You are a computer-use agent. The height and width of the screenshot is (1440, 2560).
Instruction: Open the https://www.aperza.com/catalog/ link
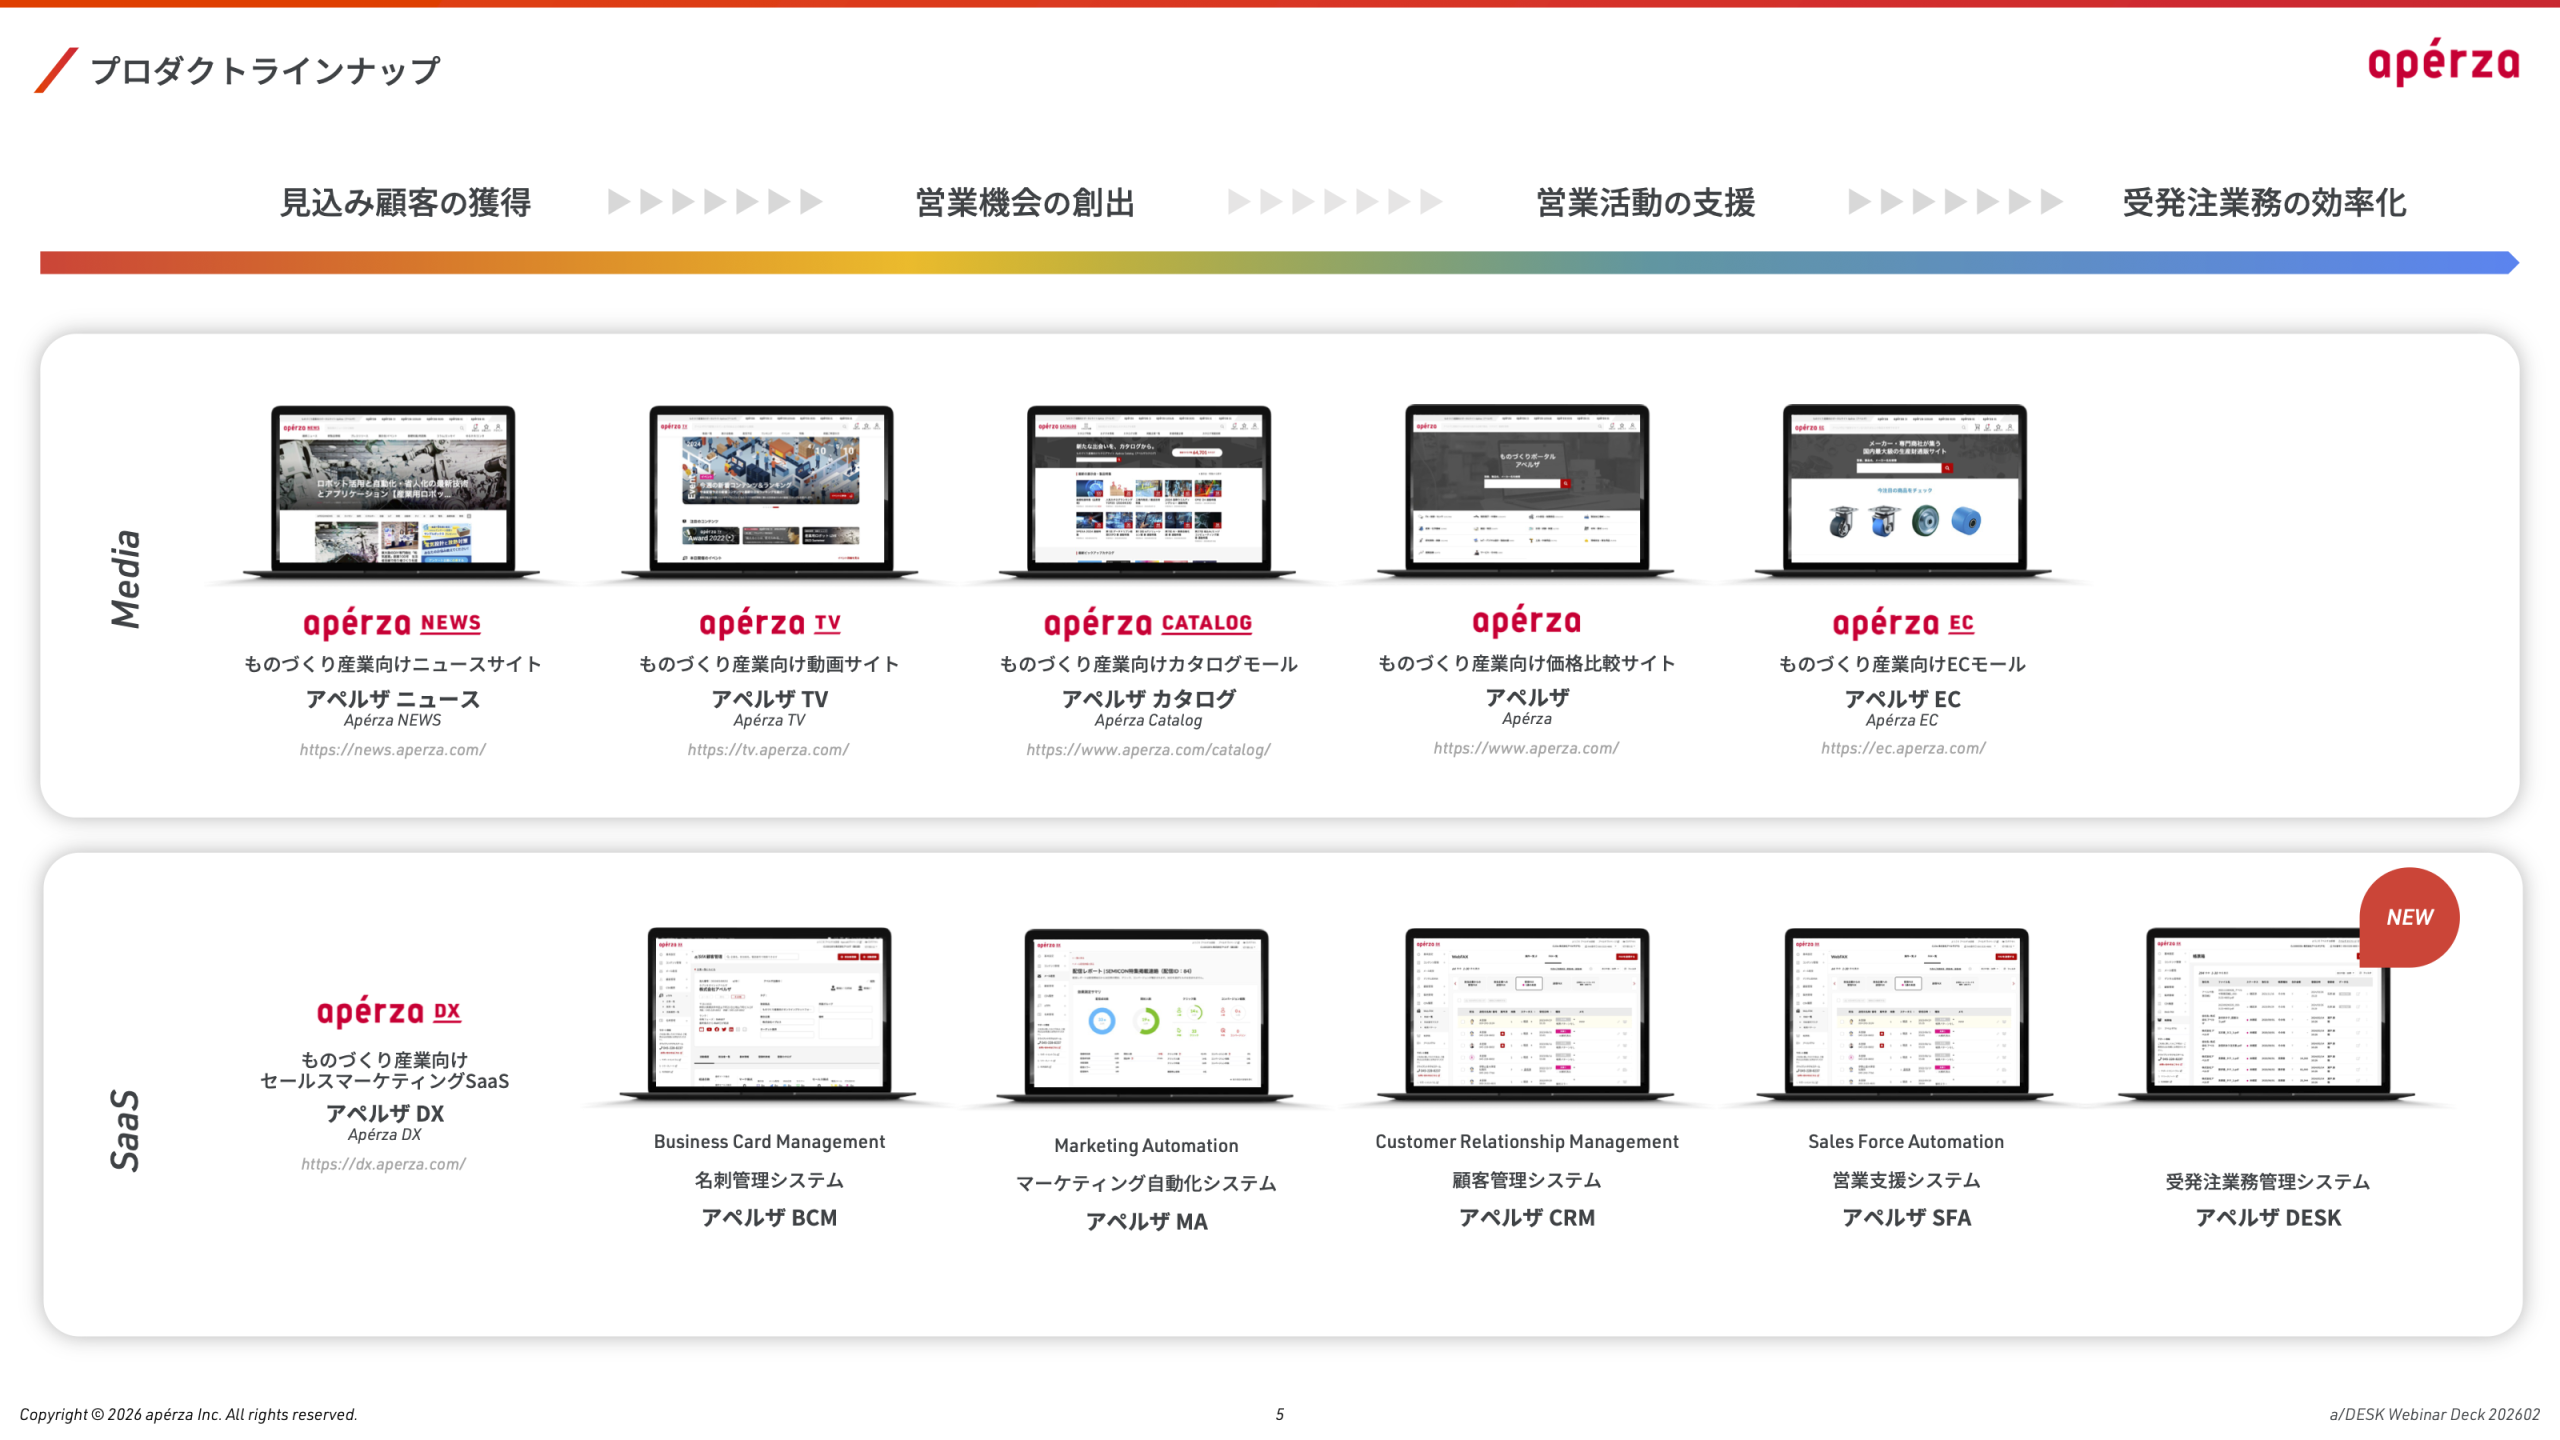point(1148,749)
